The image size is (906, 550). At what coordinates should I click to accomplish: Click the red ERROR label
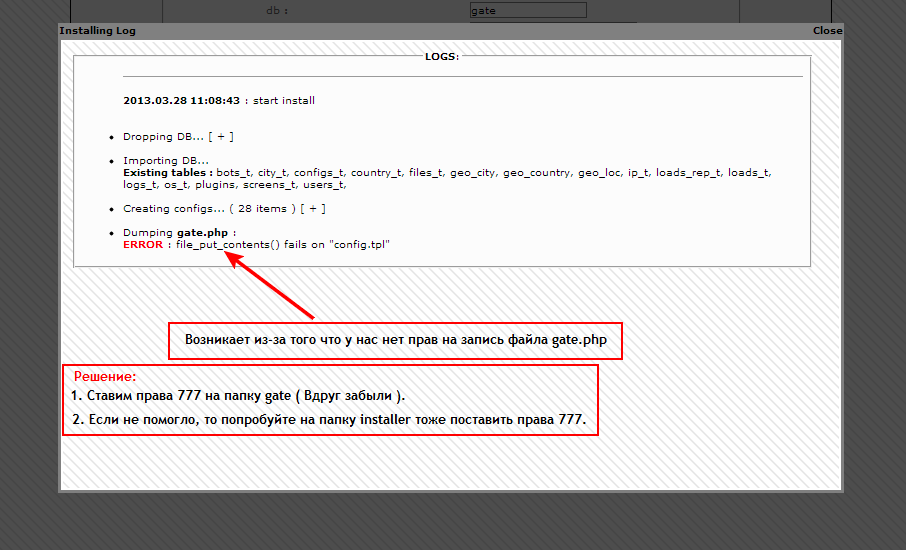(x=143, y=245)
